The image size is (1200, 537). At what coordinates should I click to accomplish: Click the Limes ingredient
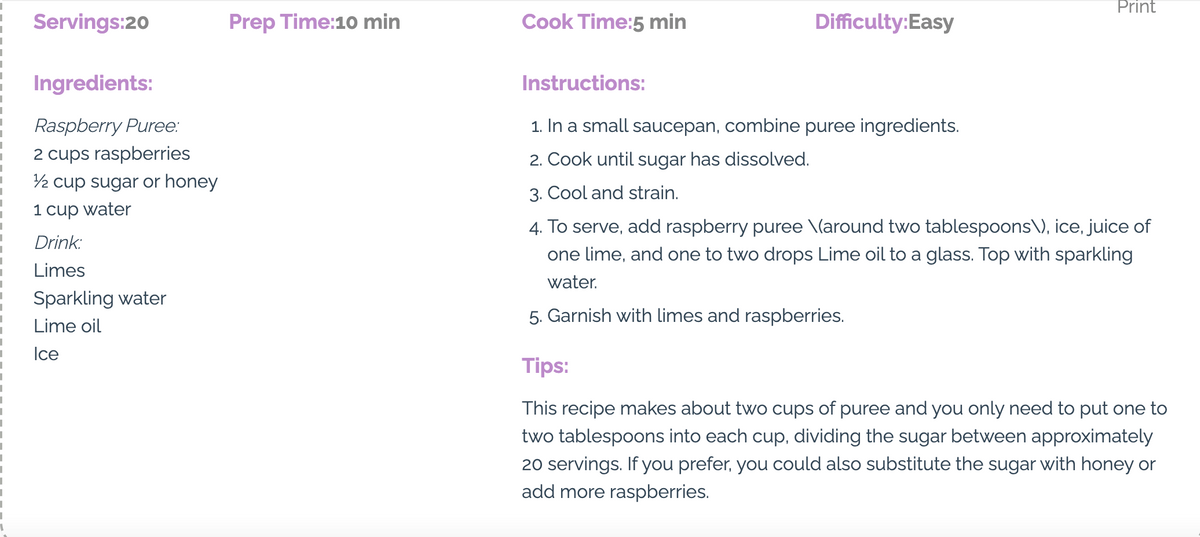click(x=59, y=270)
